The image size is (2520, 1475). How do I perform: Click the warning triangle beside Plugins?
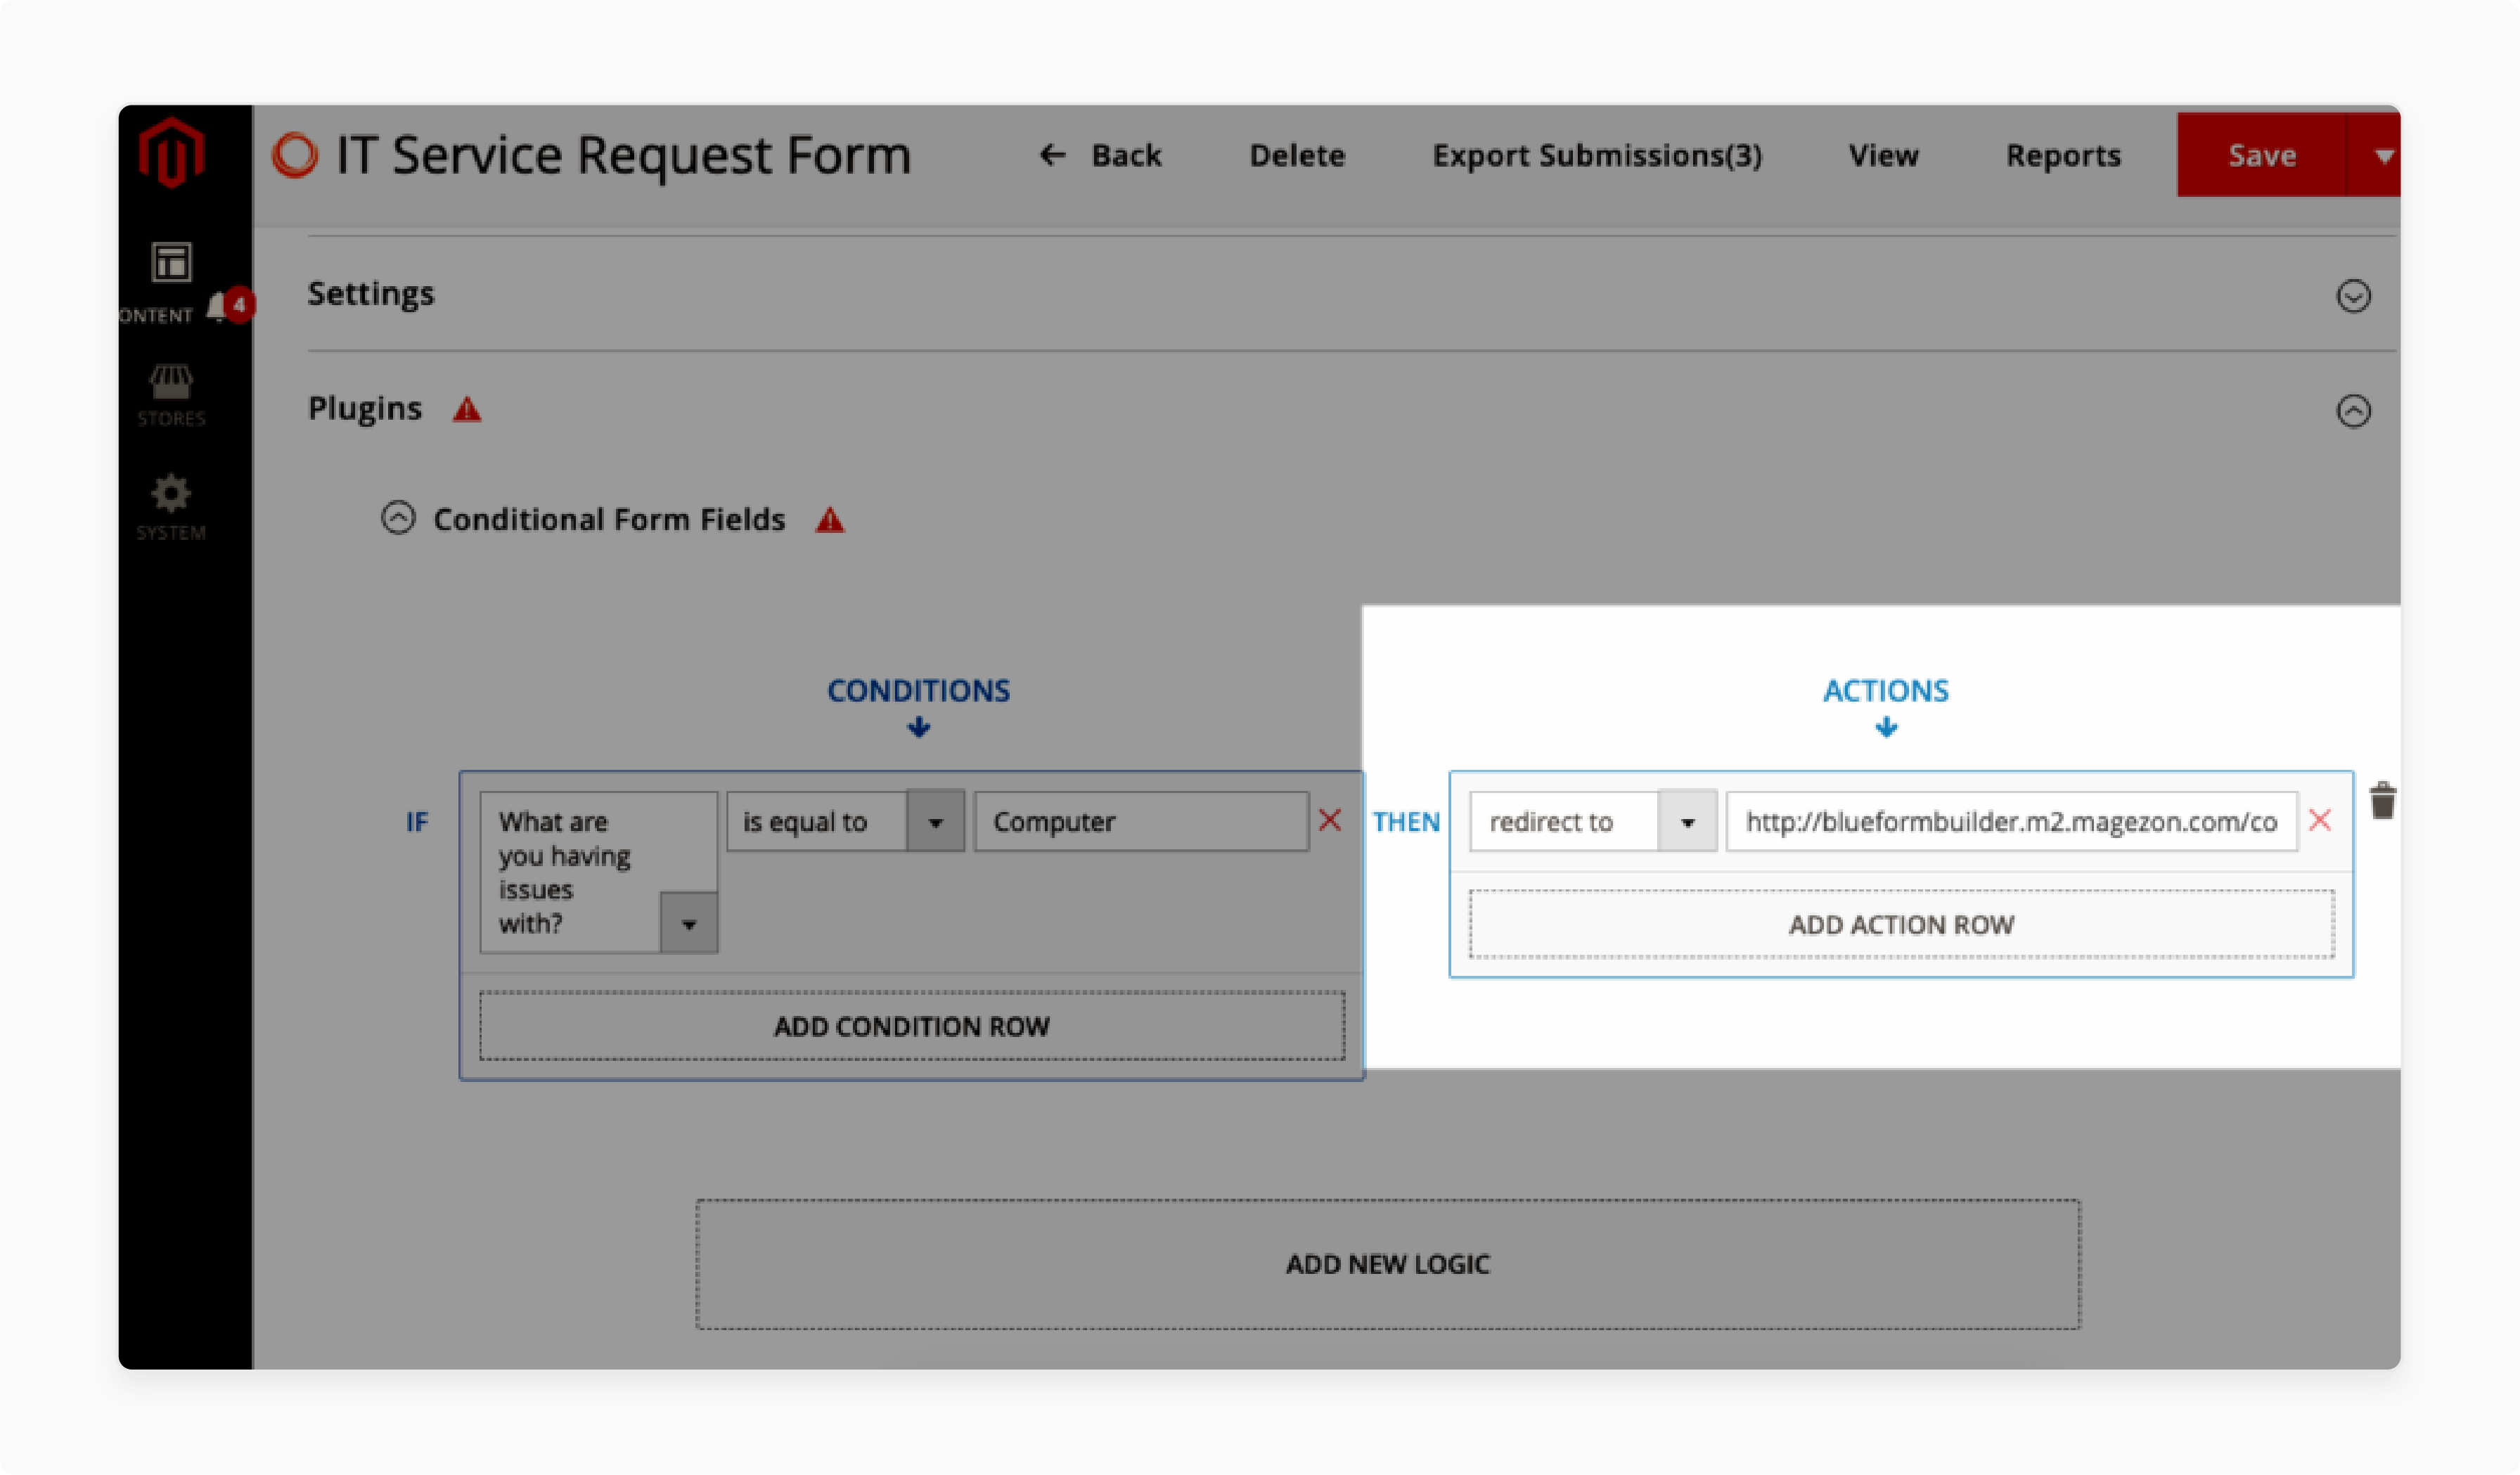pos(467,410)
